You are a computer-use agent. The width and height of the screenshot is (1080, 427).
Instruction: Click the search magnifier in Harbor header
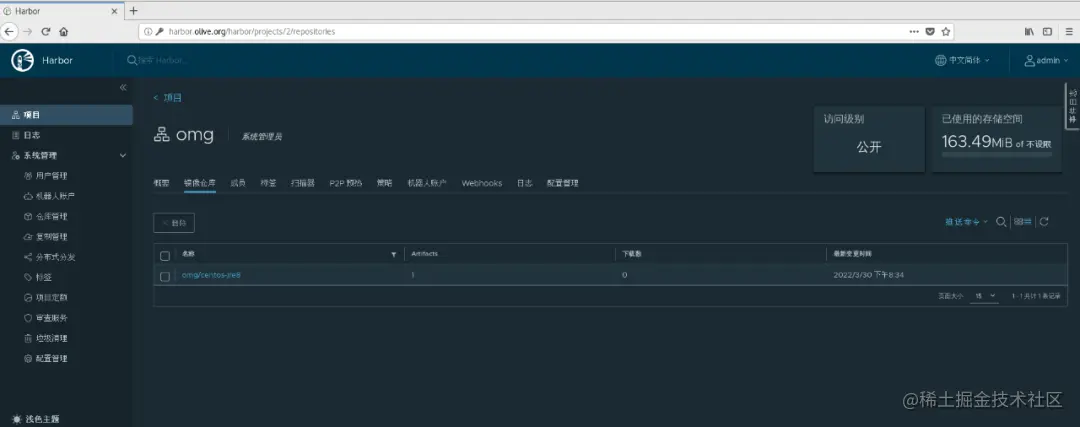pyautogui.click(x=132, y=61)
